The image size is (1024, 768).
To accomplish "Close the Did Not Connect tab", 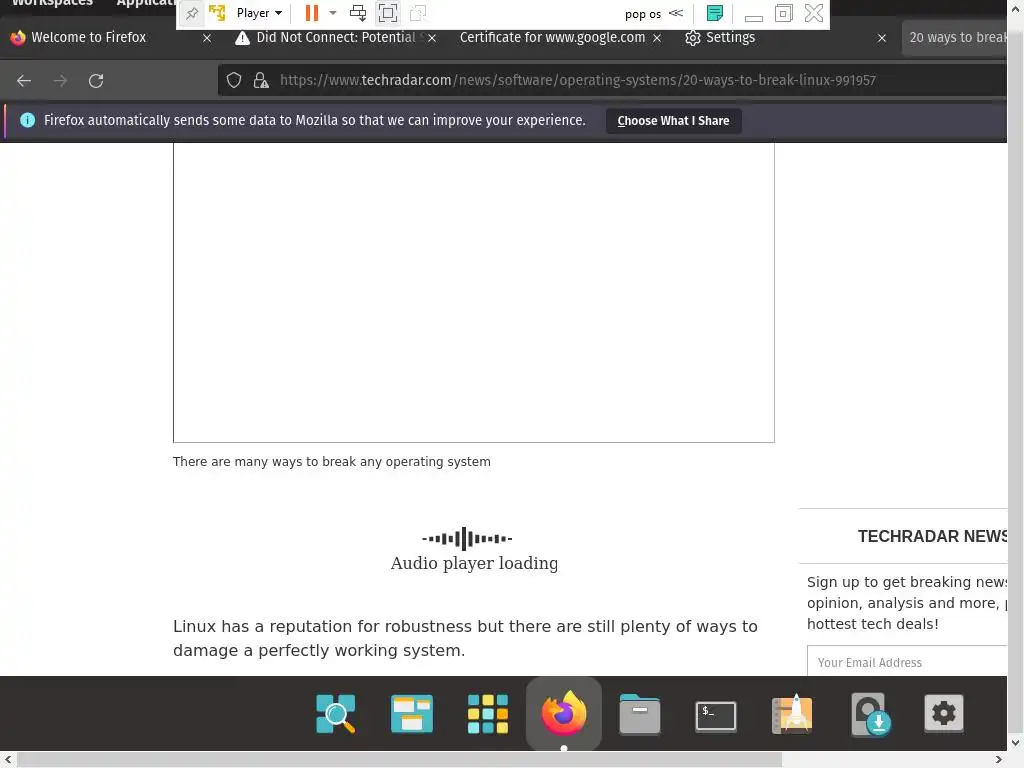I will [432, 38].
